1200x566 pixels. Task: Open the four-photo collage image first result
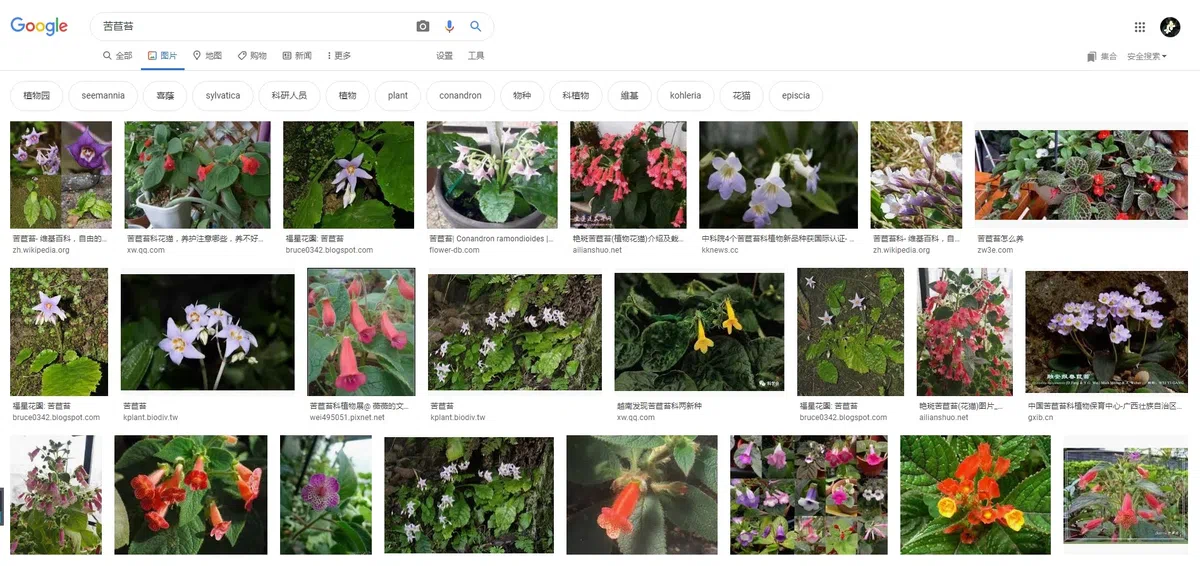pos(61,175)
